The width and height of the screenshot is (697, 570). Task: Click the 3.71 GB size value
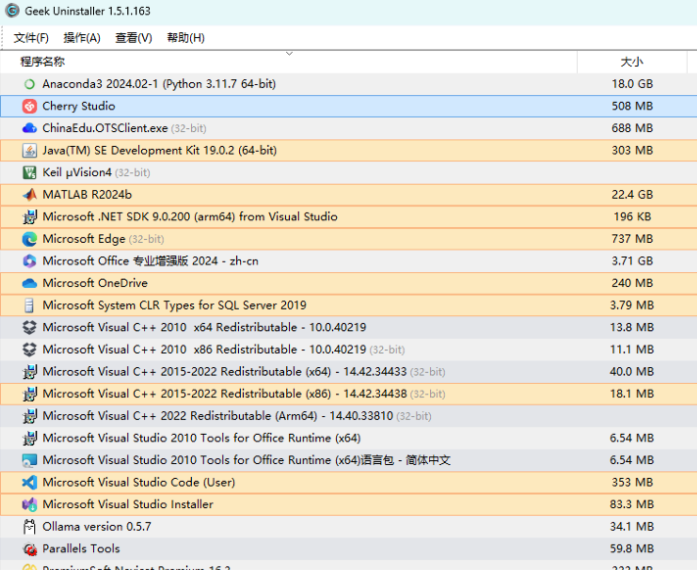pos(632,261)
